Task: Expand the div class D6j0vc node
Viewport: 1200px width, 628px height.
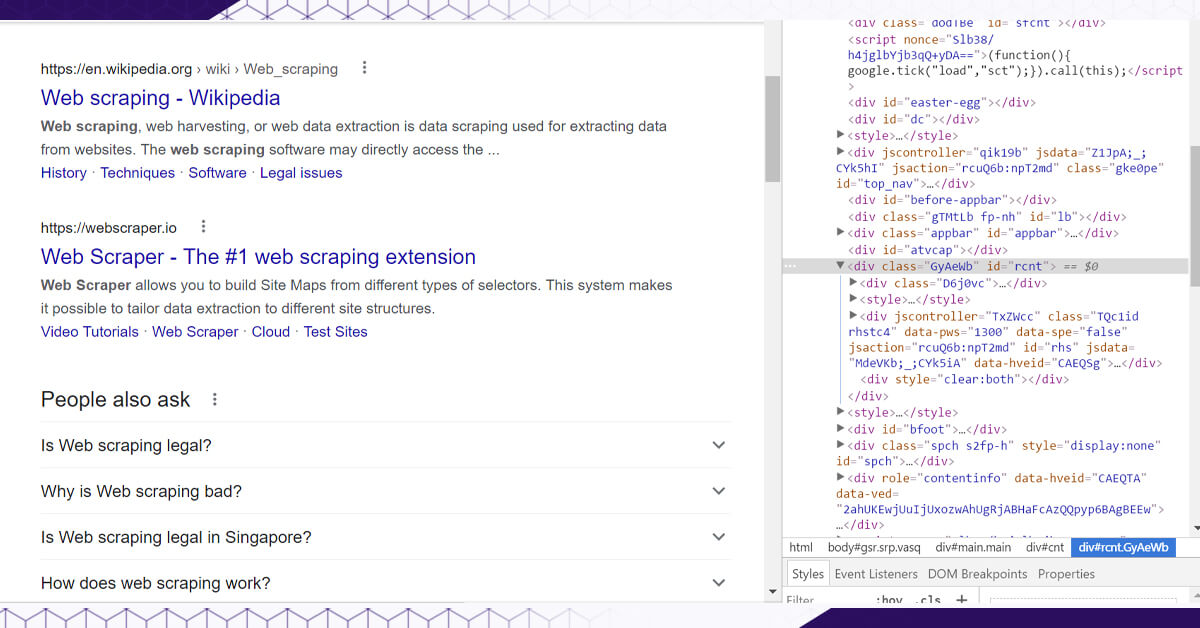Action: coord(853,283)
